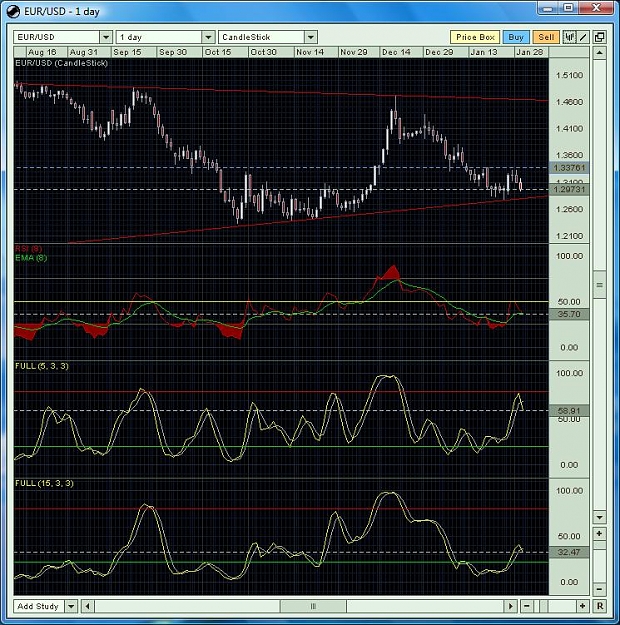
Task: Click the 1.29731 price level marker
Action: click(569, 189)
